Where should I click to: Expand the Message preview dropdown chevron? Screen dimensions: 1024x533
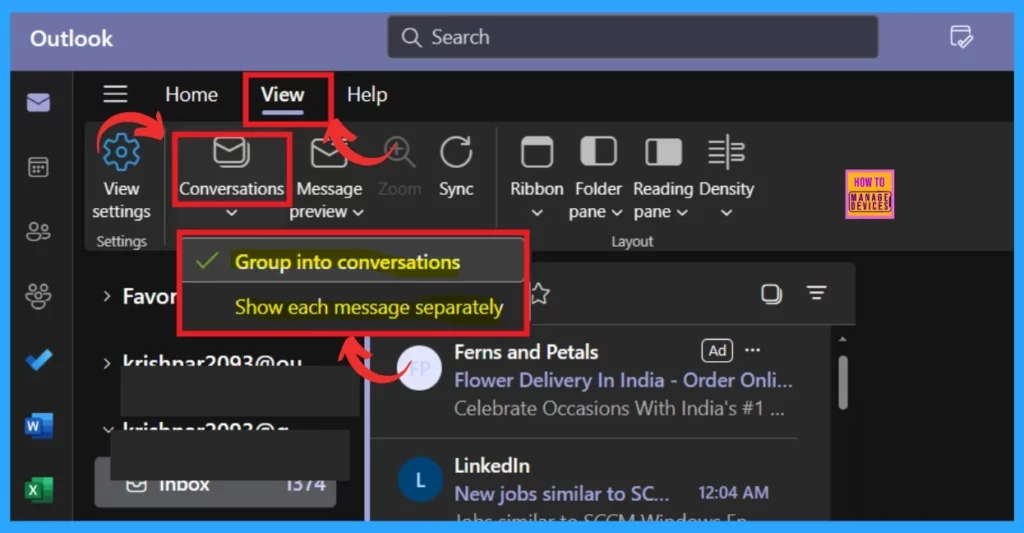click(x=358, y=212)
